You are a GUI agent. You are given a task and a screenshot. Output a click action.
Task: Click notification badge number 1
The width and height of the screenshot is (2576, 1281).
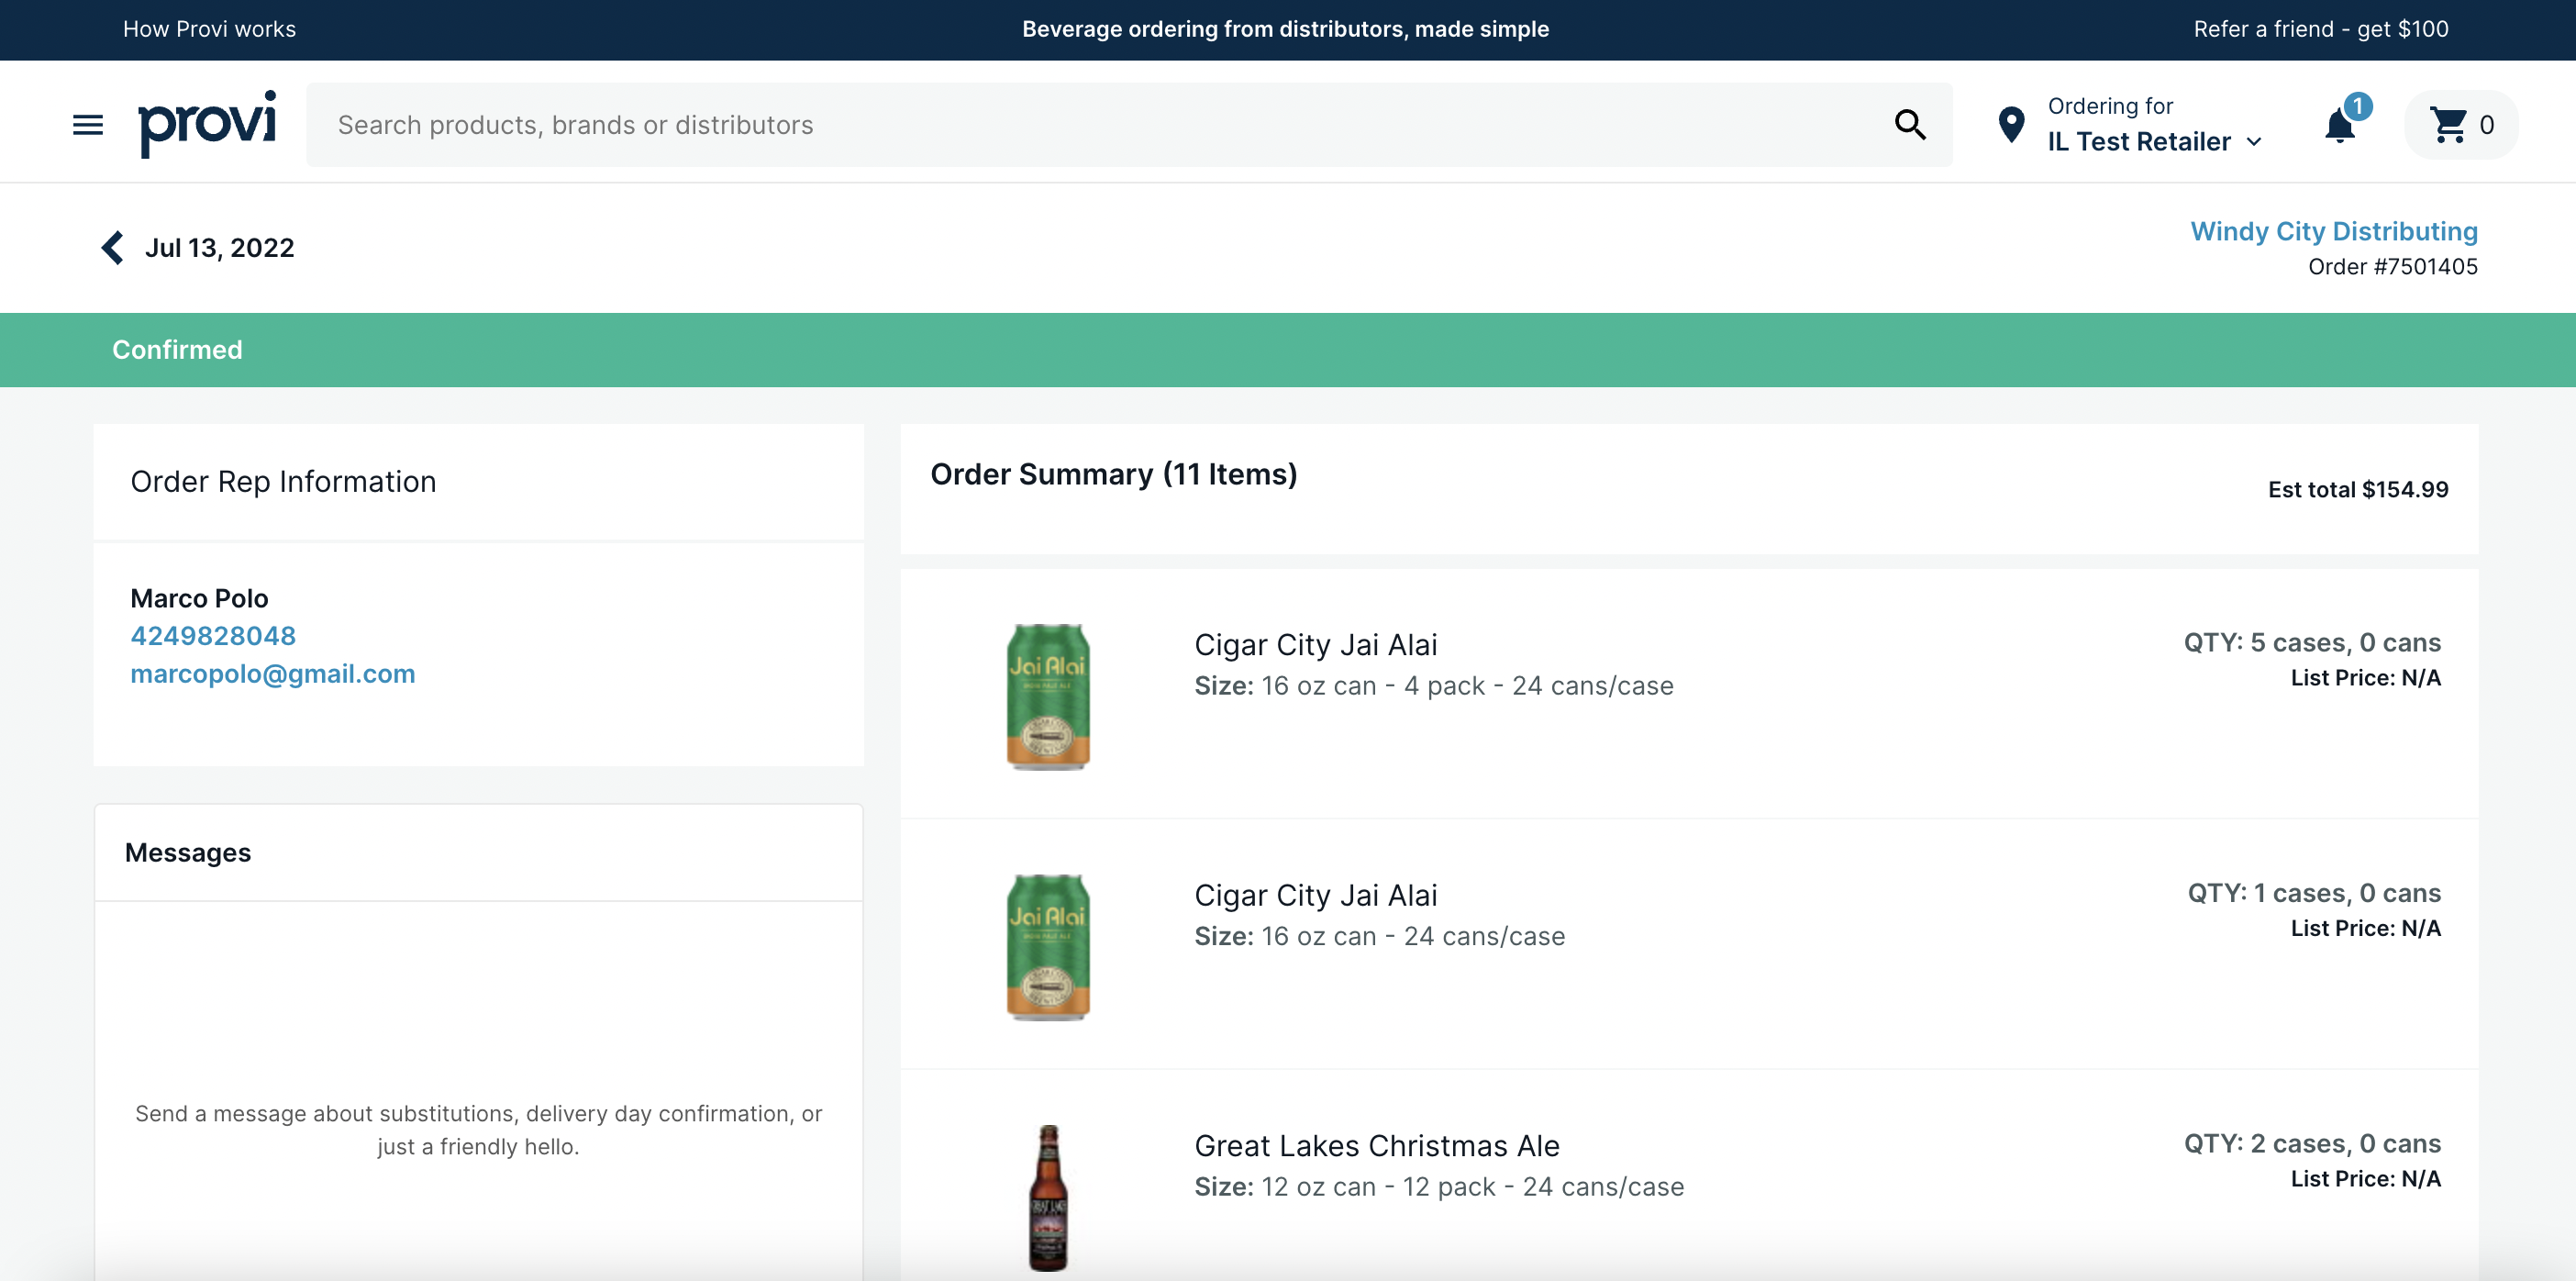[2358, 106]
